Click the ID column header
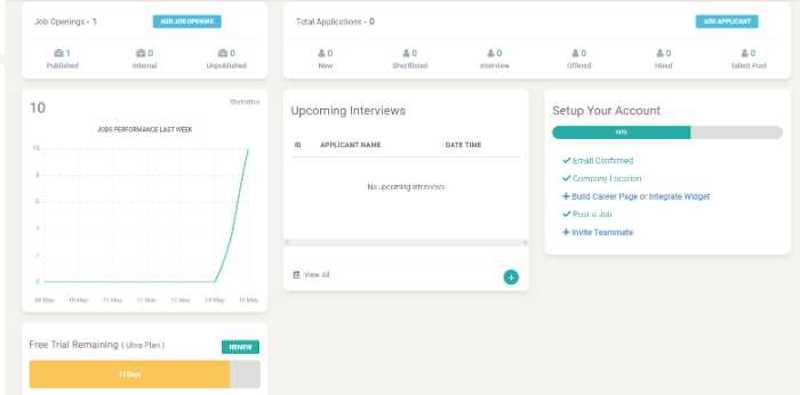Viewport: 800px width, 395px height. tap(297, 145)
